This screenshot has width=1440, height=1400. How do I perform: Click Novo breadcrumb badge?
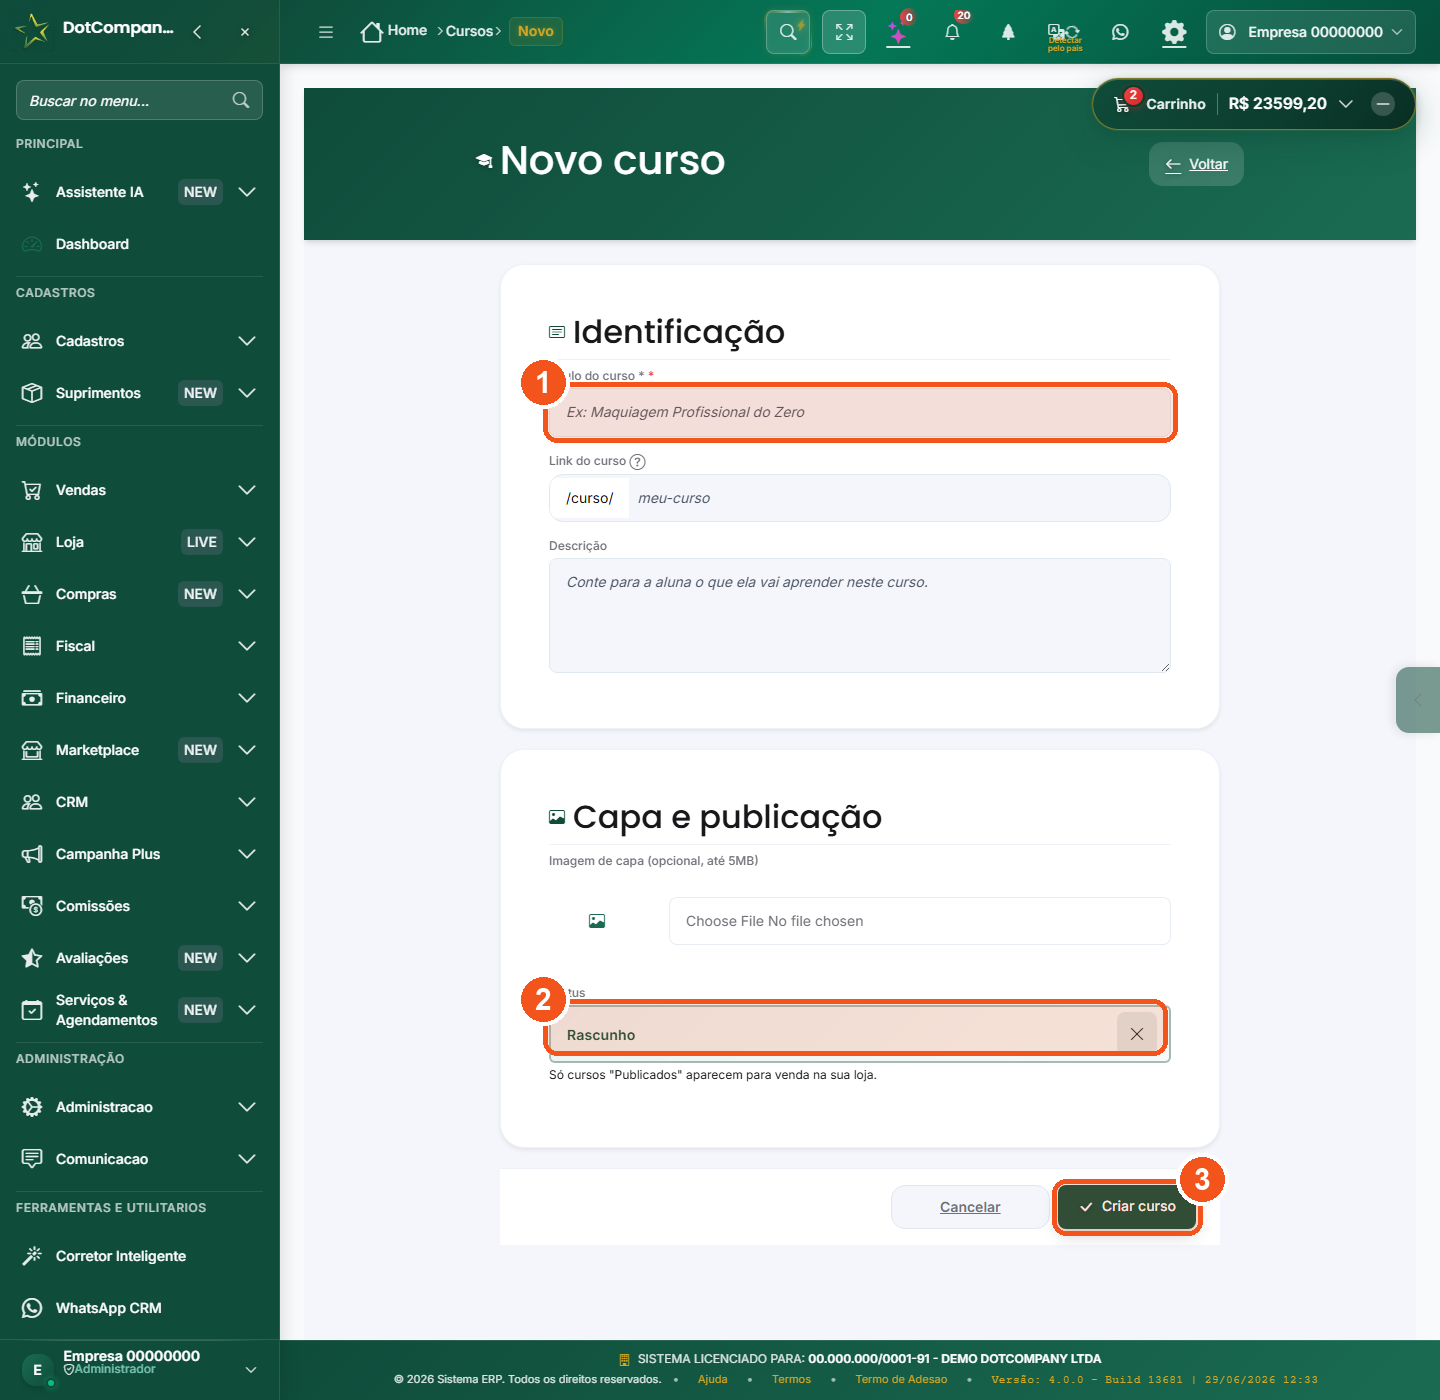536,31
